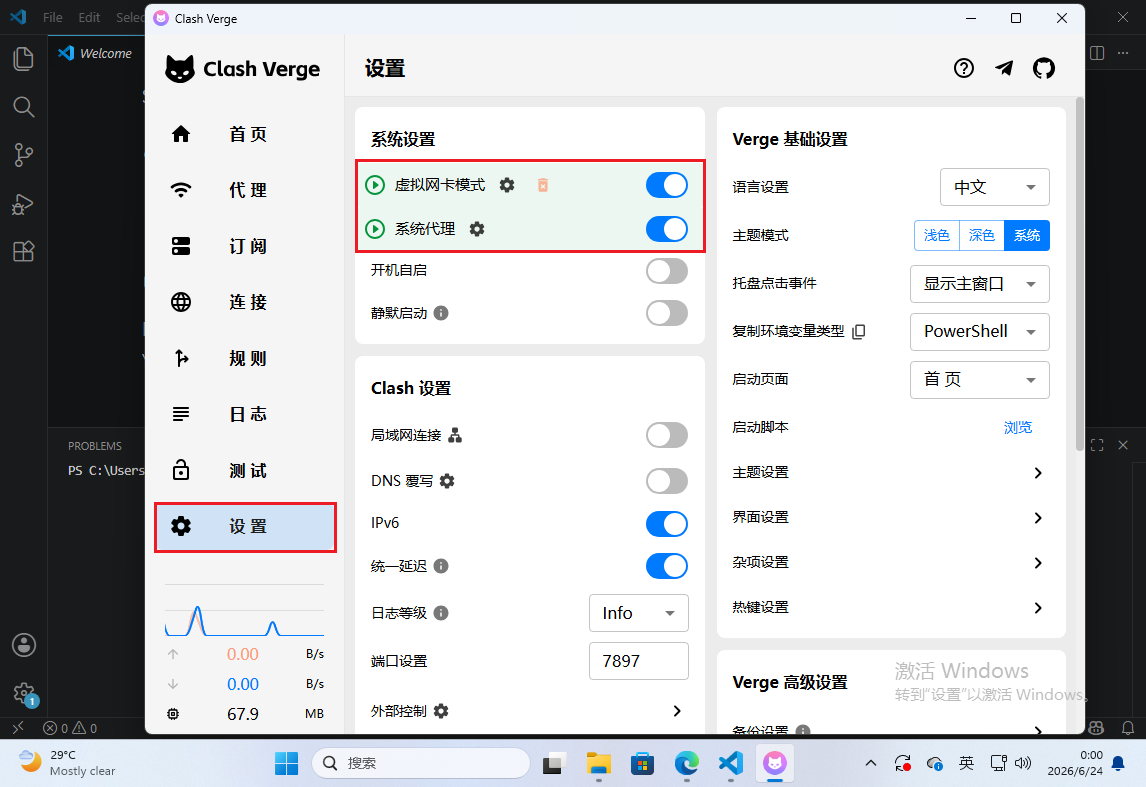Enable the 静默启动 toggle

[x=667, y=313]
